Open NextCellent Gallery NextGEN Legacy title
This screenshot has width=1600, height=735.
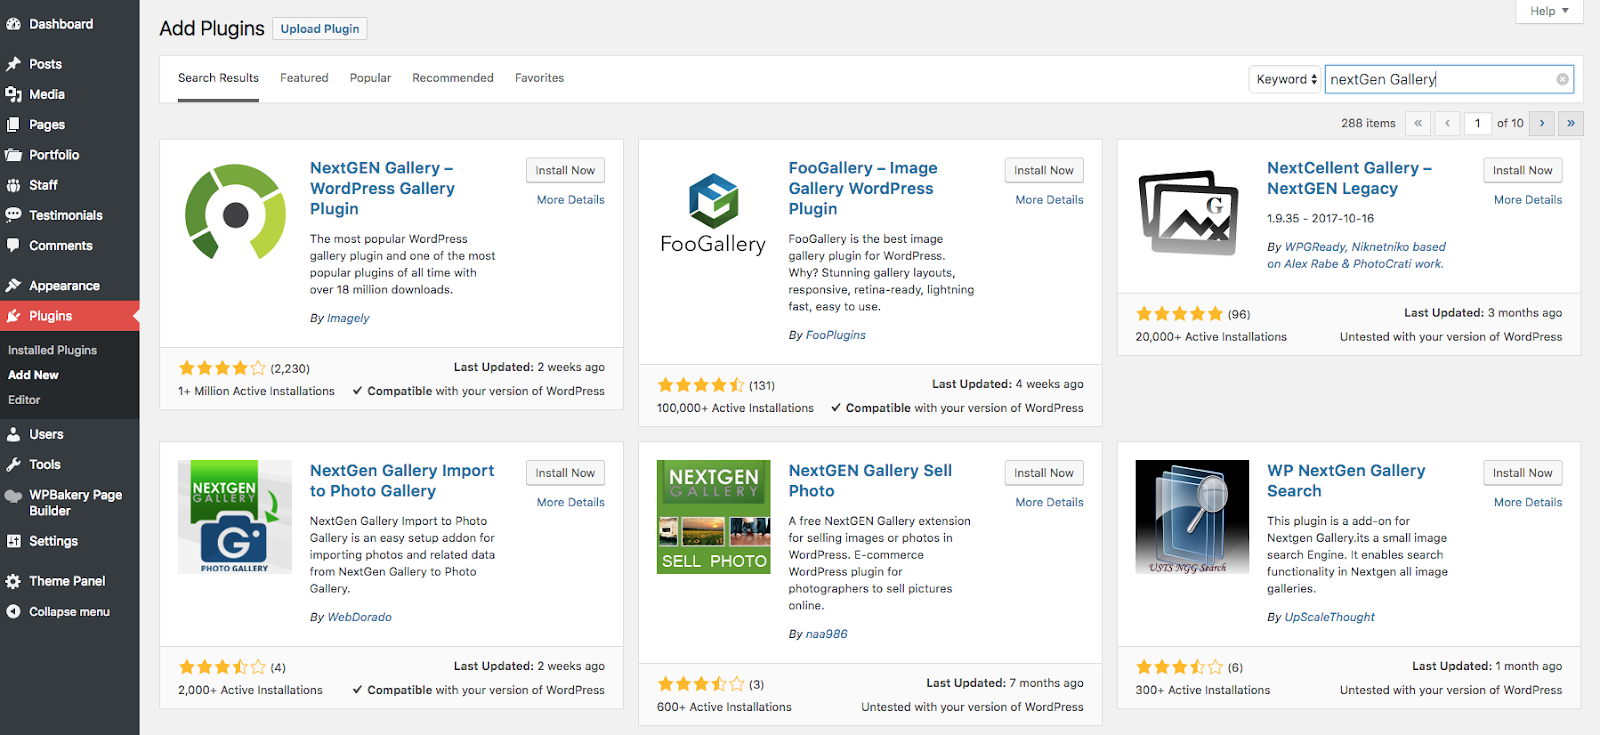(x=1349, y=178)
